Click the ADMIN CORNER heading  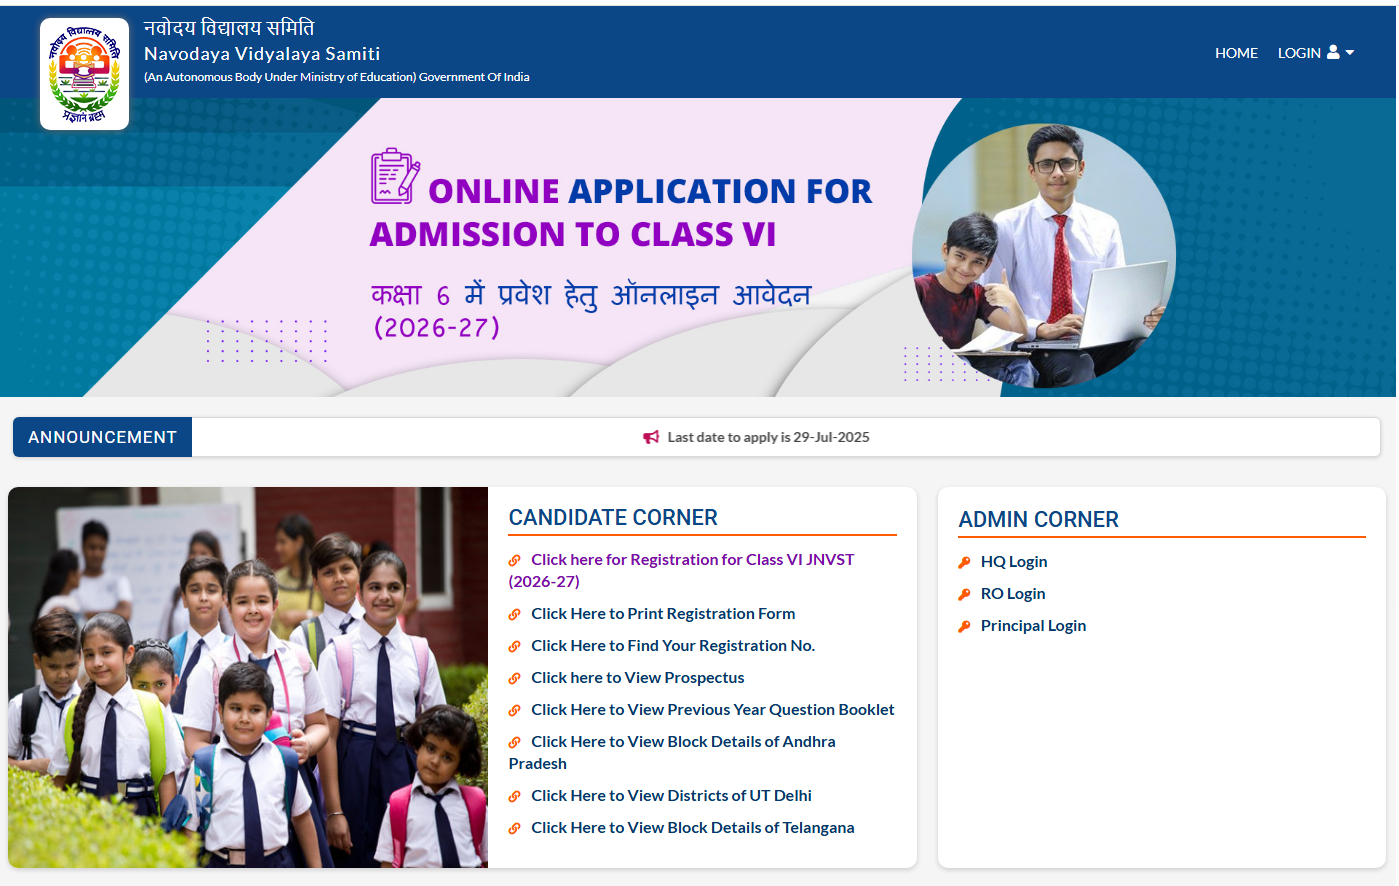1038,519
